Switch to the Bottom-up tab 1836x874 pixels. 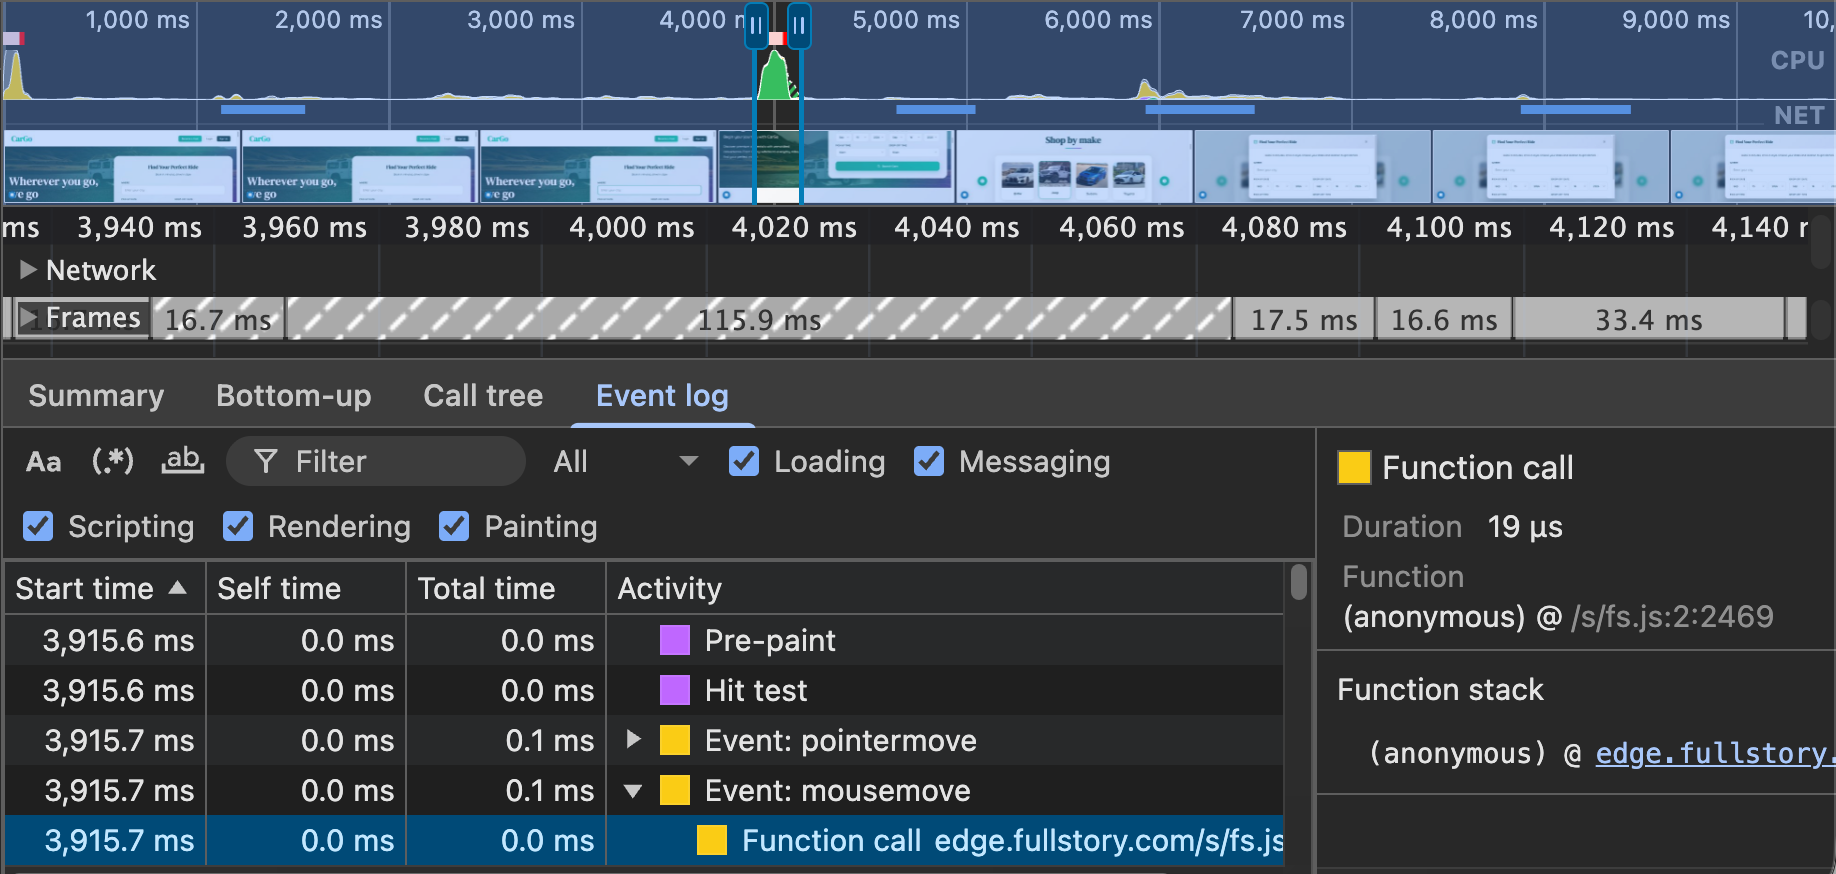[294, 396]
